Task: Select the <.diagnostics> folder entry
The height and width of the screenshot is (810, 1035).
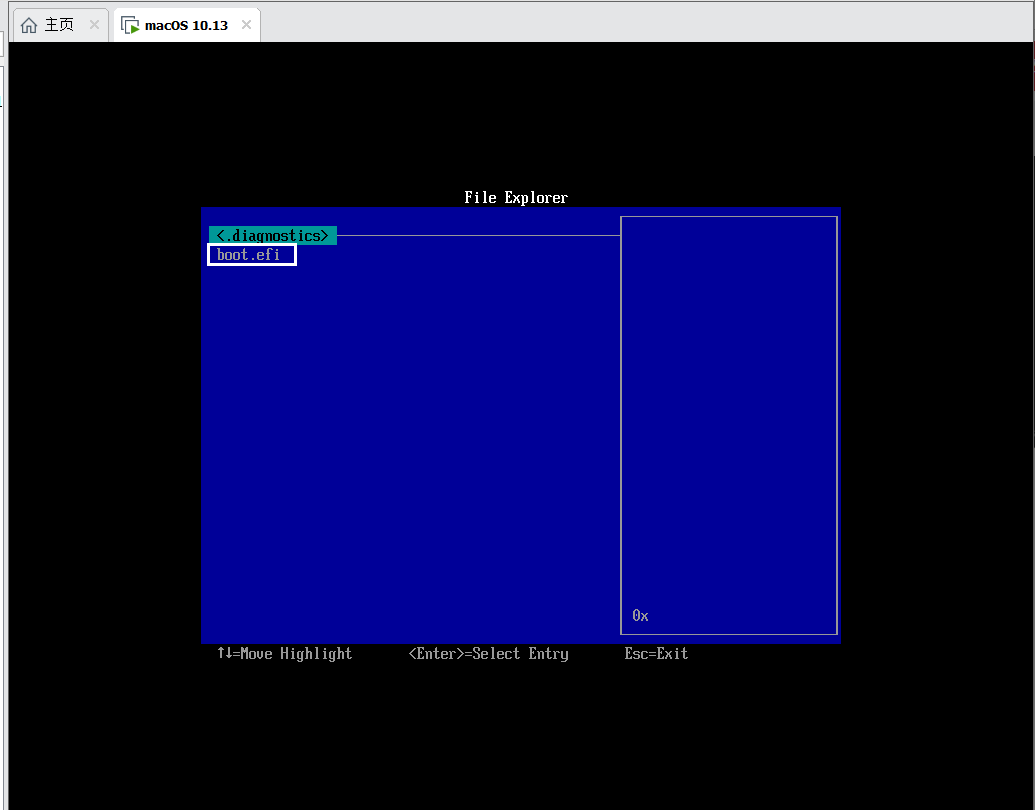Action: pyautogui.click(x=273, y=236)
